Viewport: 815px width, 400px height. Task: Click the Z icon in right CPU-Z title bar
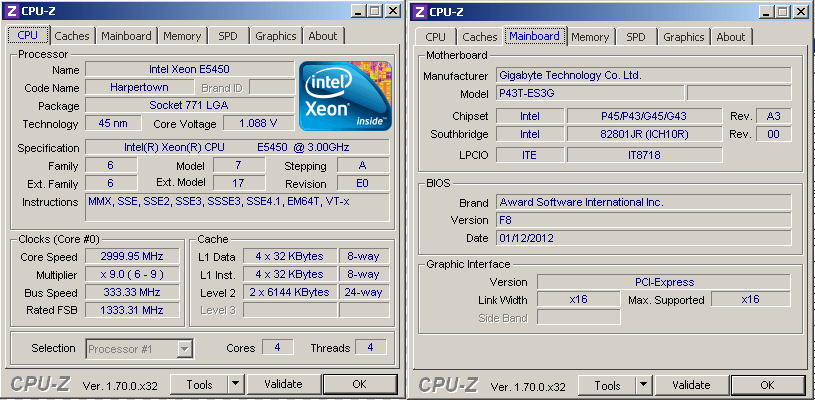tap(420, 11)
